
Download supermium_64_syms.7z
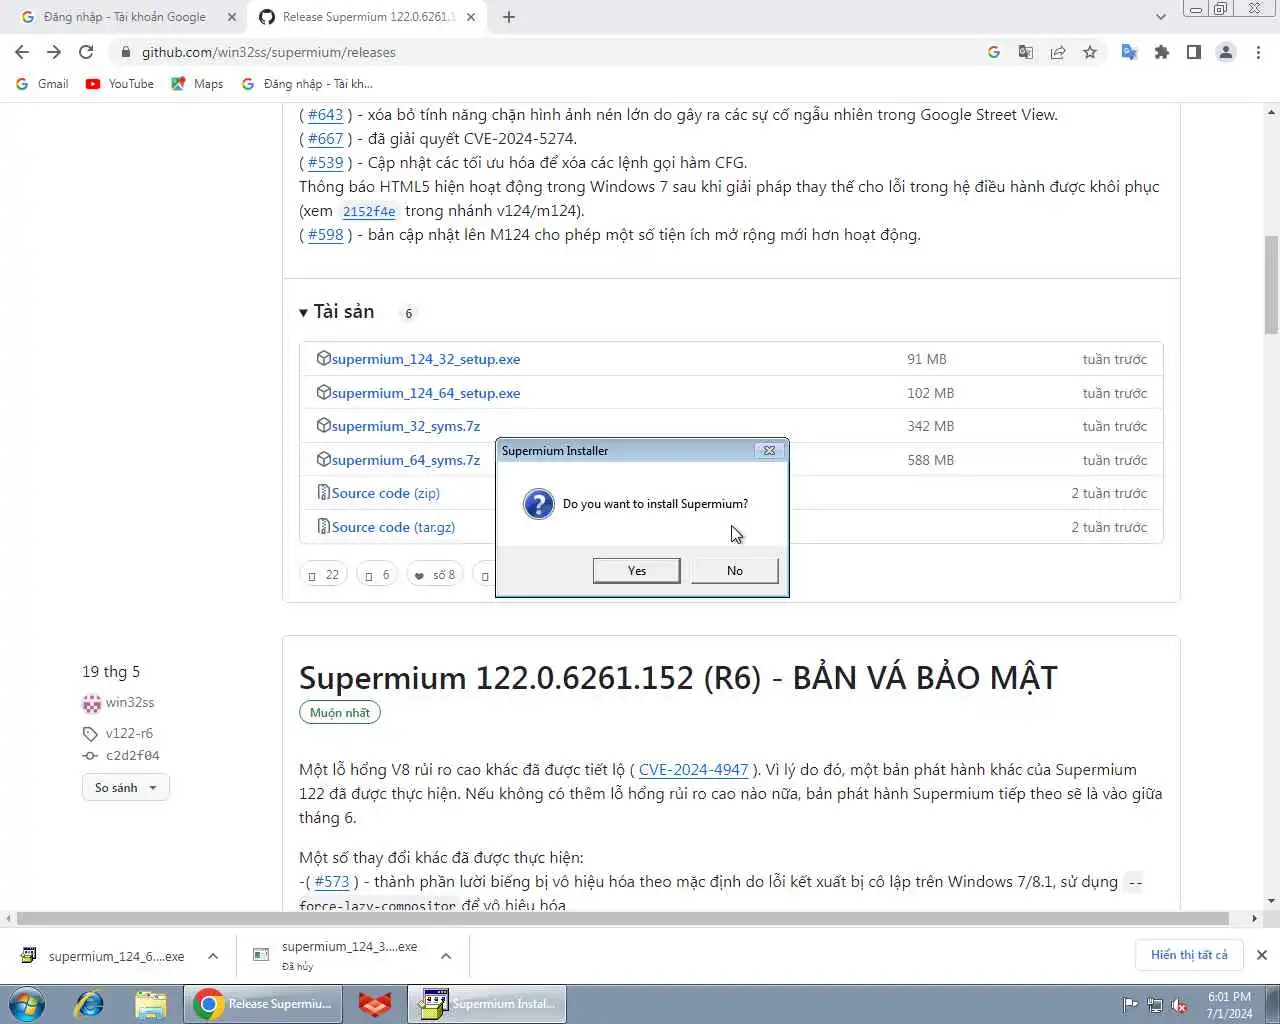coord(406,460)
